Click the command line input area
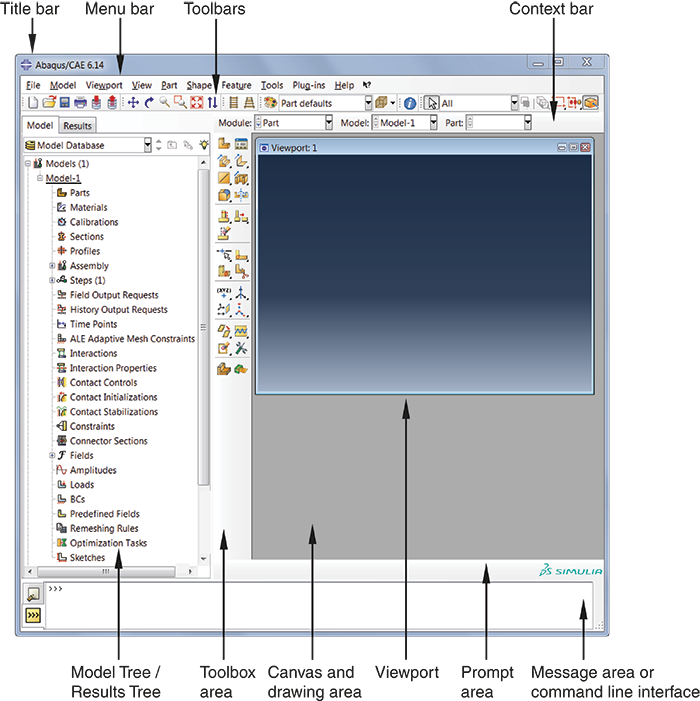This screenshot has width=700, height=701. pos(300,605)
